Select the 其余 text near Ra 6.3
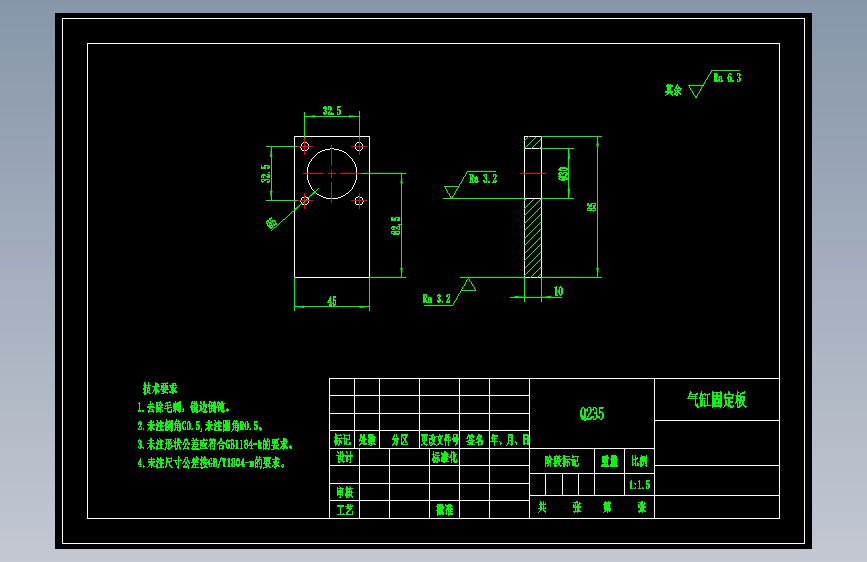The image size is (867, 562). tap(673, 90)
